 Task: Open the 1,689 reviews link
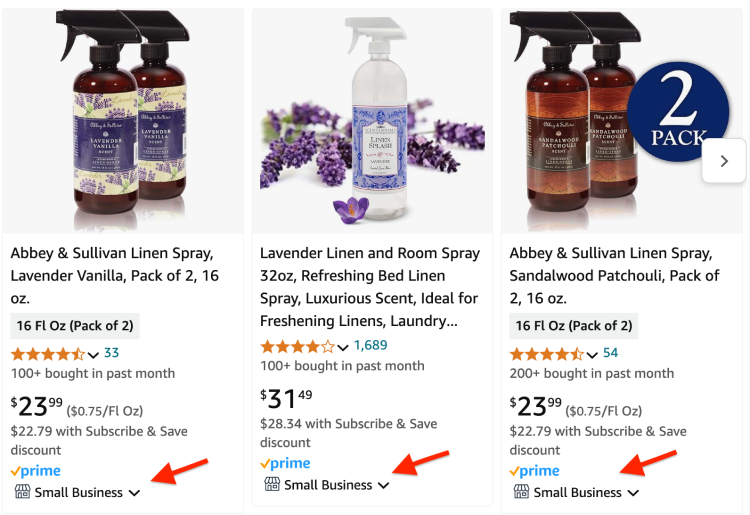[x=370, y=346]
